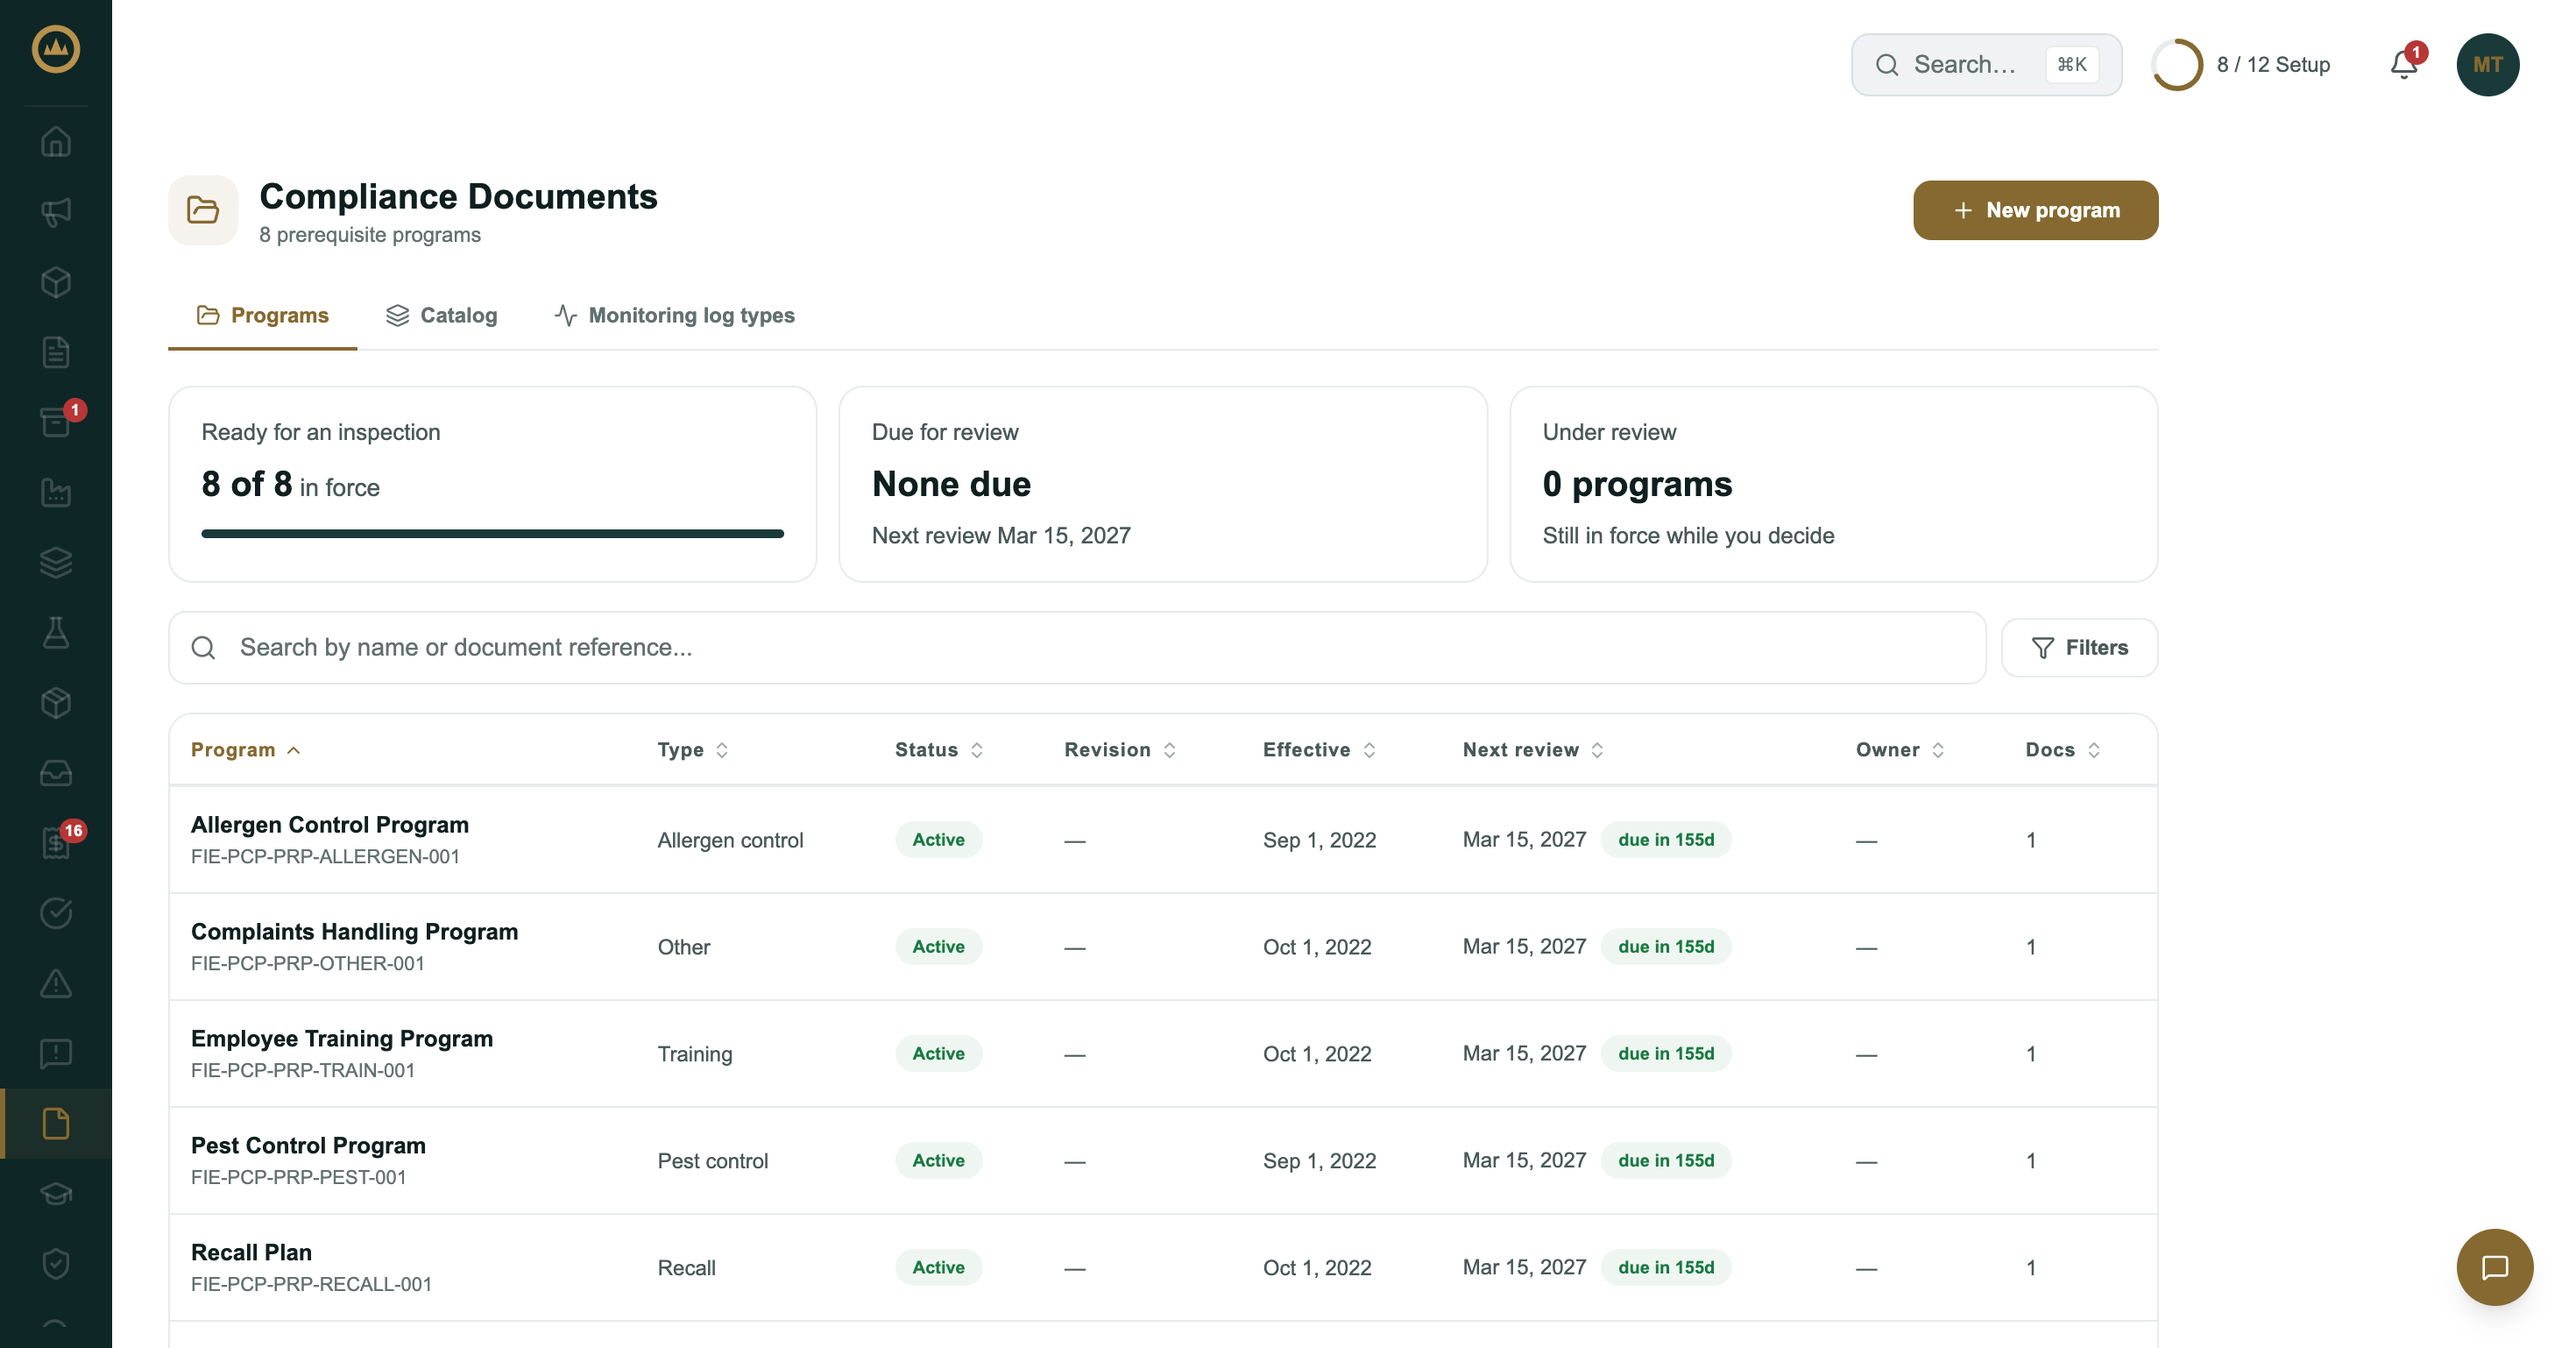
Task: Click the ⌘K shortcut hint in search
Action: click(2072, 65)
